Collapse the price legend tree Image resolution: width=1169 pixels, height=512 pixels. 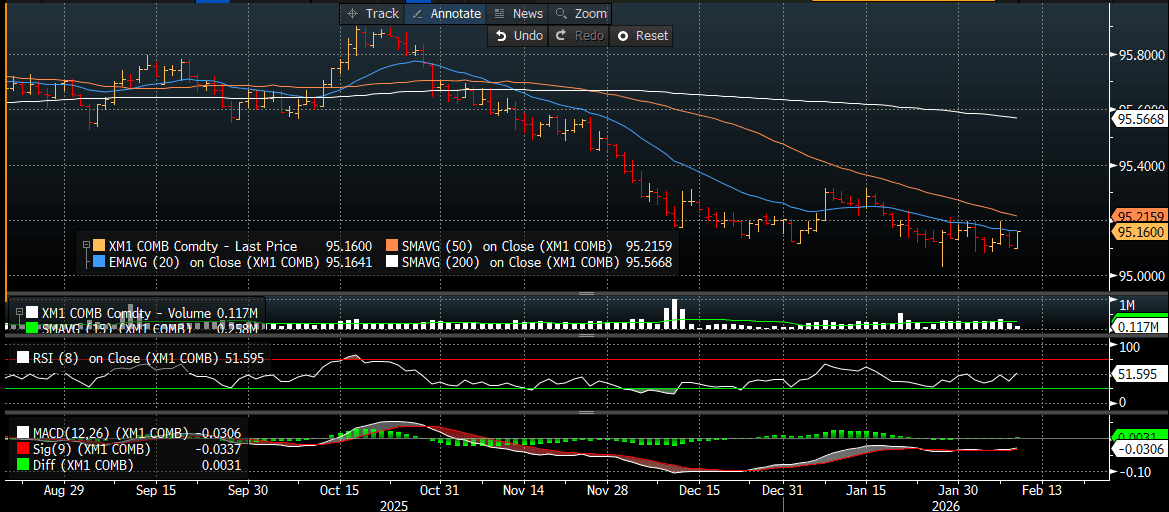[x=87, y=245]
